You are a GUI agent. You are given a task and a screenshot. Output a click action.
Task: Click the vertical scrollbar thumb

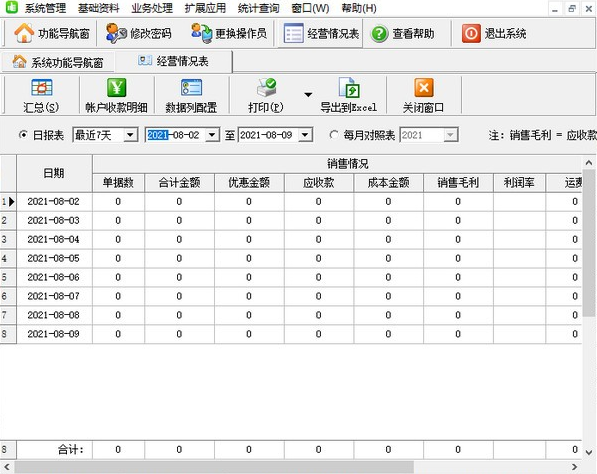pyautogui.click(x=589, y=243)
